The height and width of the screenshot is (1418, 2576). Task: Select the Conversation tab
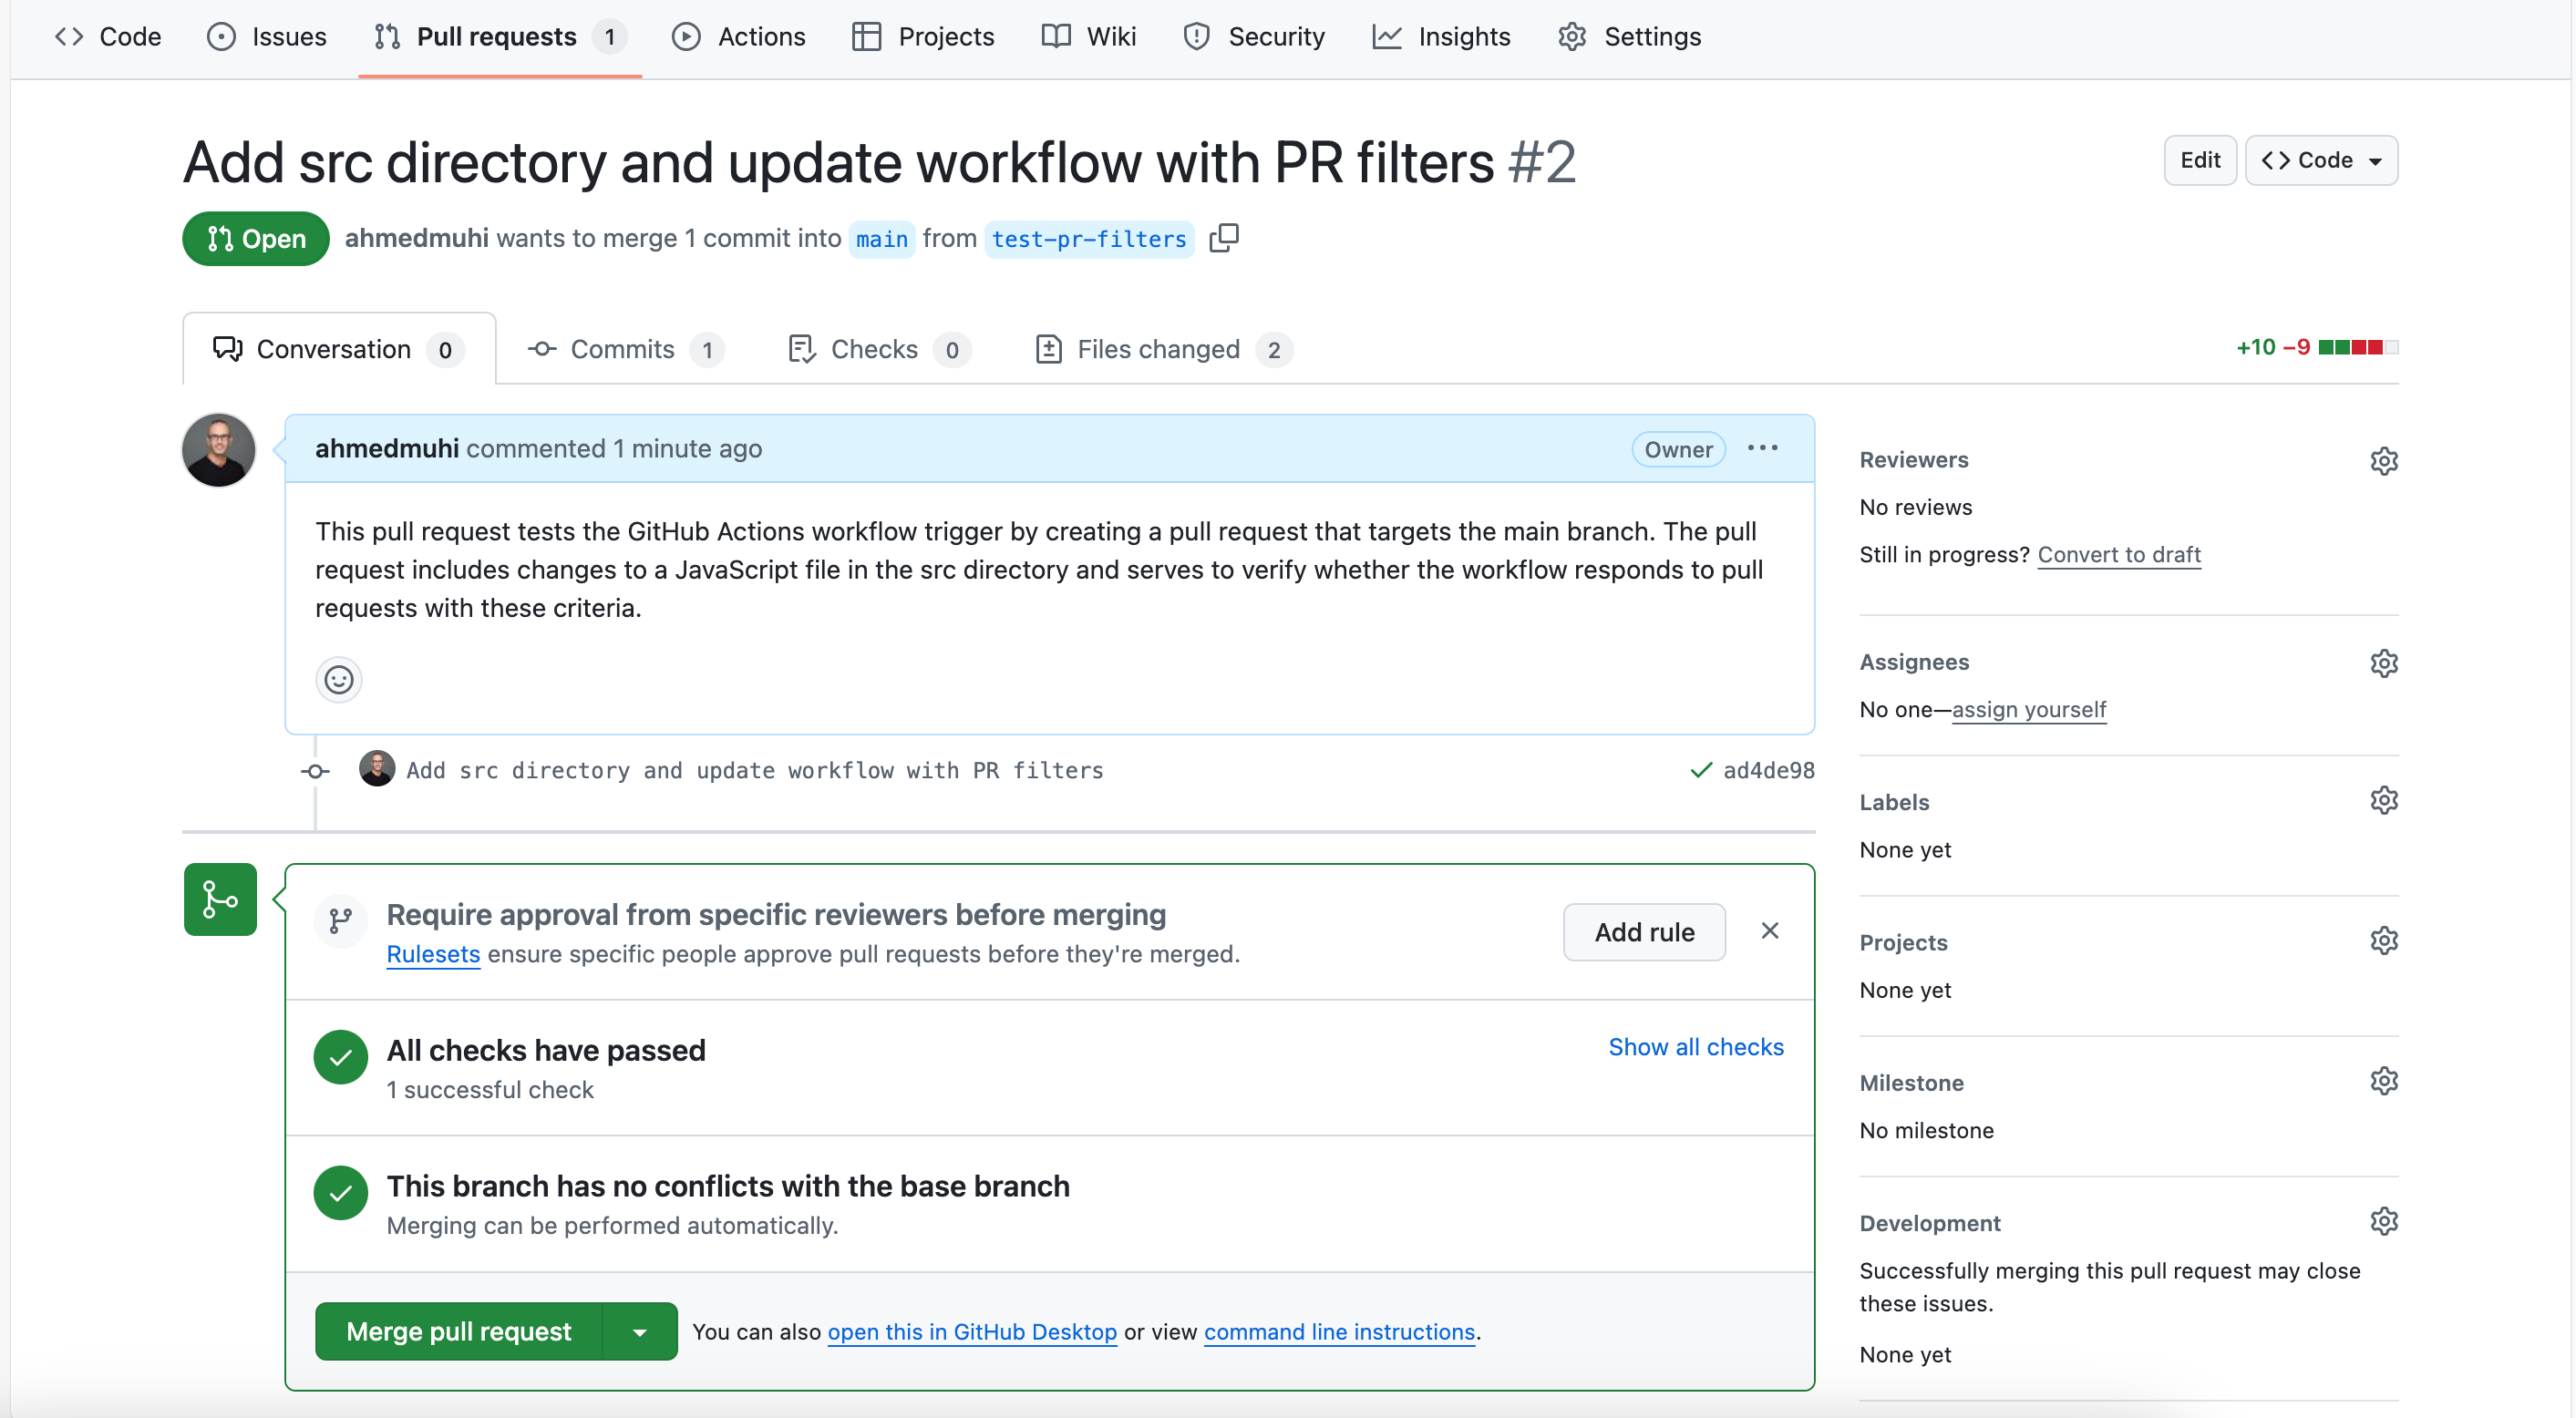click(339, 349)
